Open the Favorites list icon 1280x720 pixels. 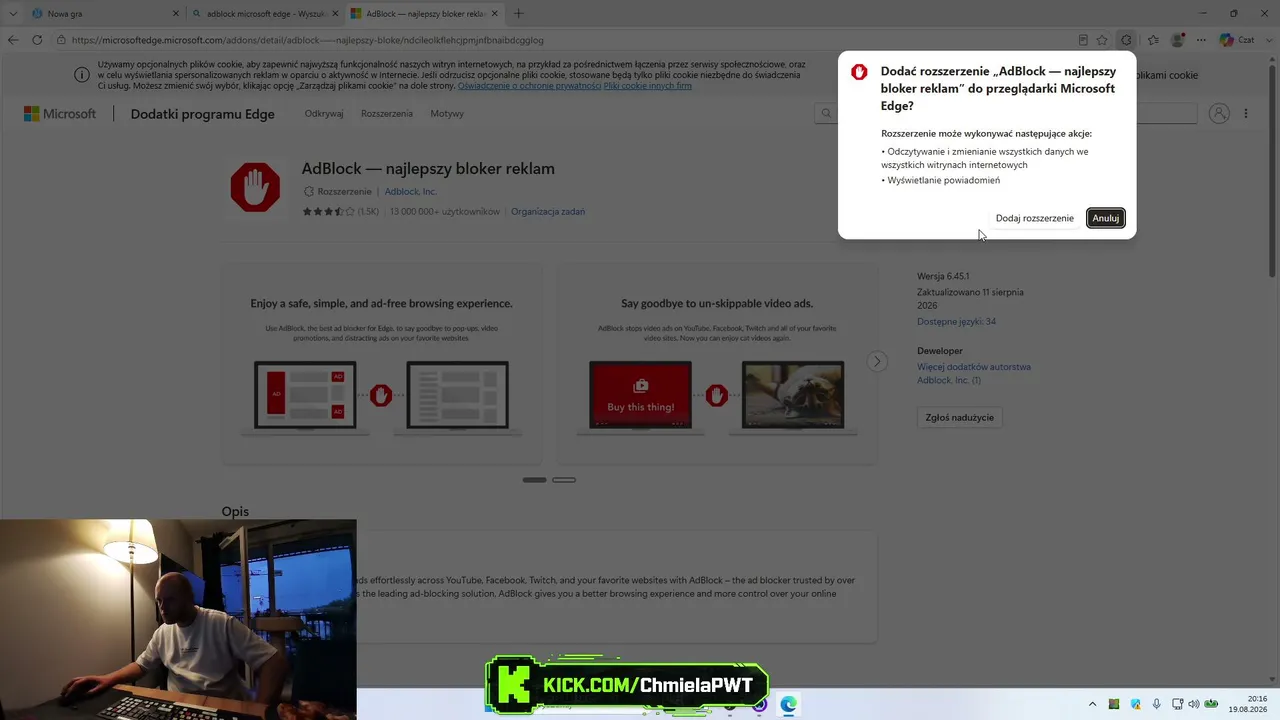pos(1153,40)
